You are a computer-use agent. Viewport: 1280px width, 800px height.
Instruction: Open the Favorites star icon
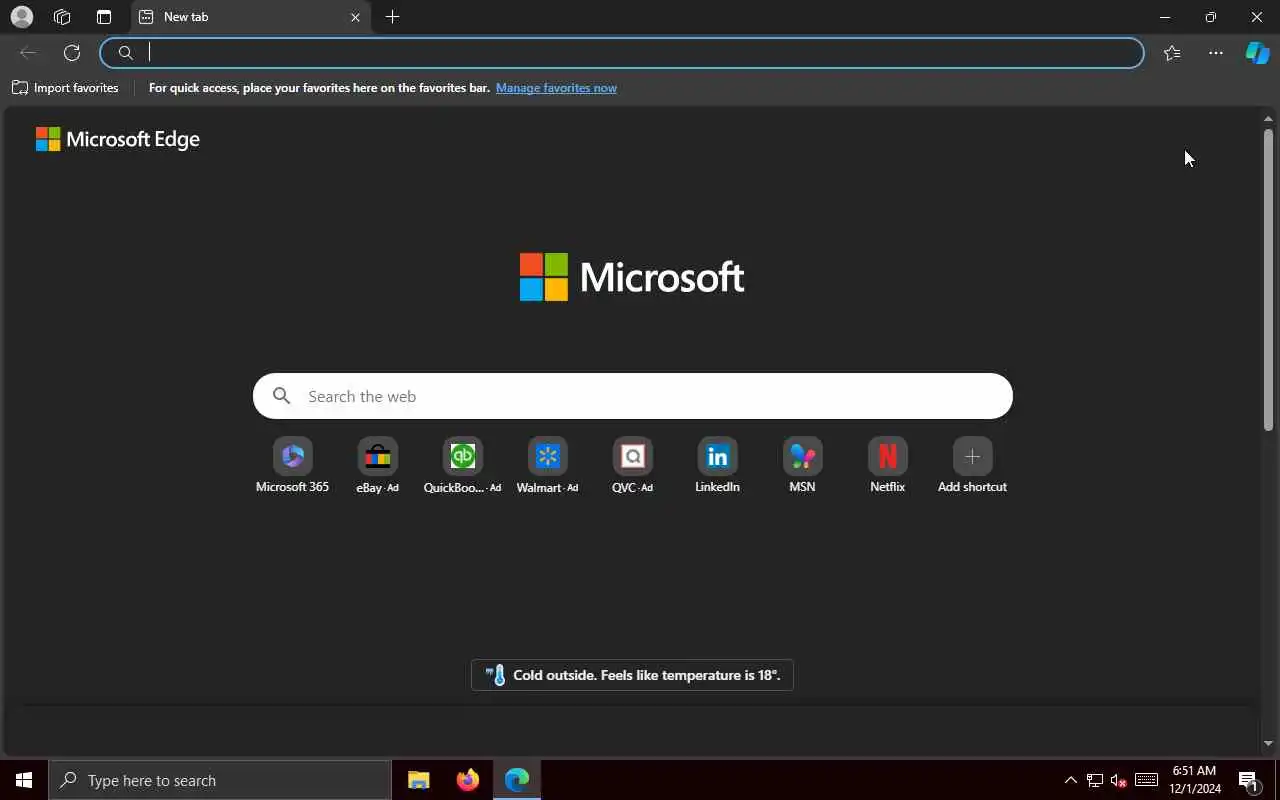pos(1172,53)
